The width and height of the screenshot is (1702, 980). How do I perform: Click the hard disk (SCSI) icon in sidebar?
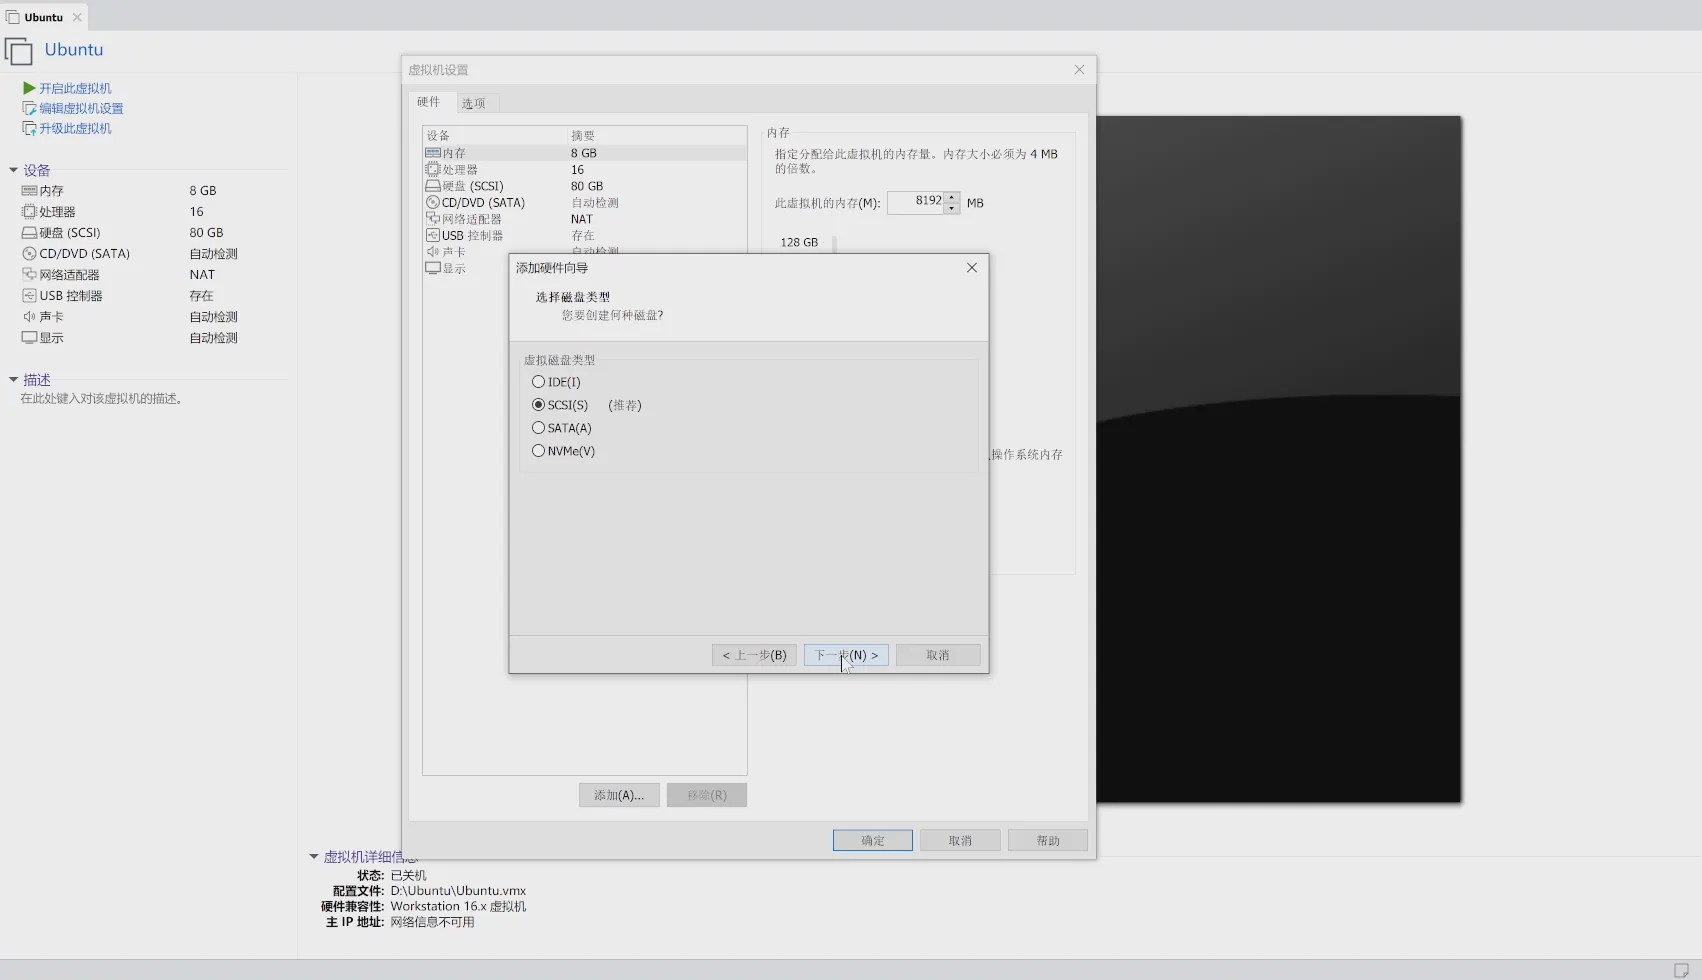click(x=29, y=233)
